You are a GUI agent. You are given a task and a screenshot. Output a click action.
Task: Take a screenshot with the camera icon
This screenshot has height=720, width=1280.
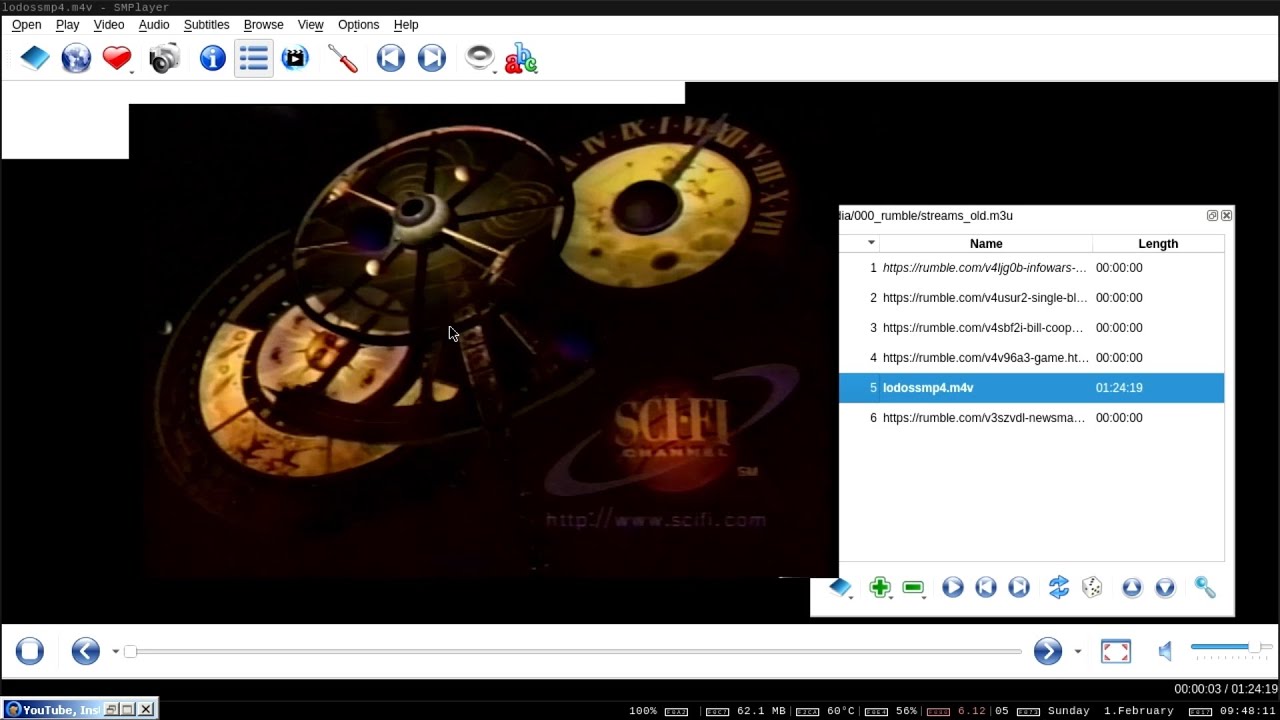(163, 58)
